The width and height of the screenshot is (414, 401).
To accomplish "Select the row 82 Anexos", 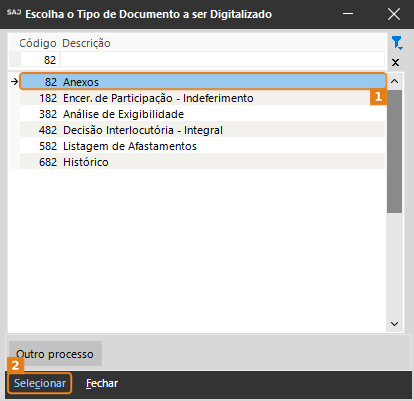I will click(203, 82).
